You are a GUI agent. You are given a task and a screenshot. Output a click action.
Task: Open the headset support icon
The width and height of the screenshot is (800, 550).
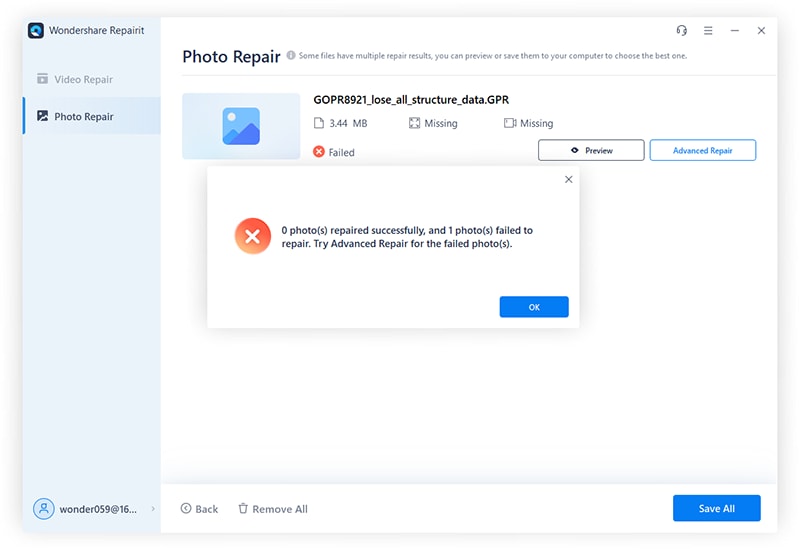point(682,31)
